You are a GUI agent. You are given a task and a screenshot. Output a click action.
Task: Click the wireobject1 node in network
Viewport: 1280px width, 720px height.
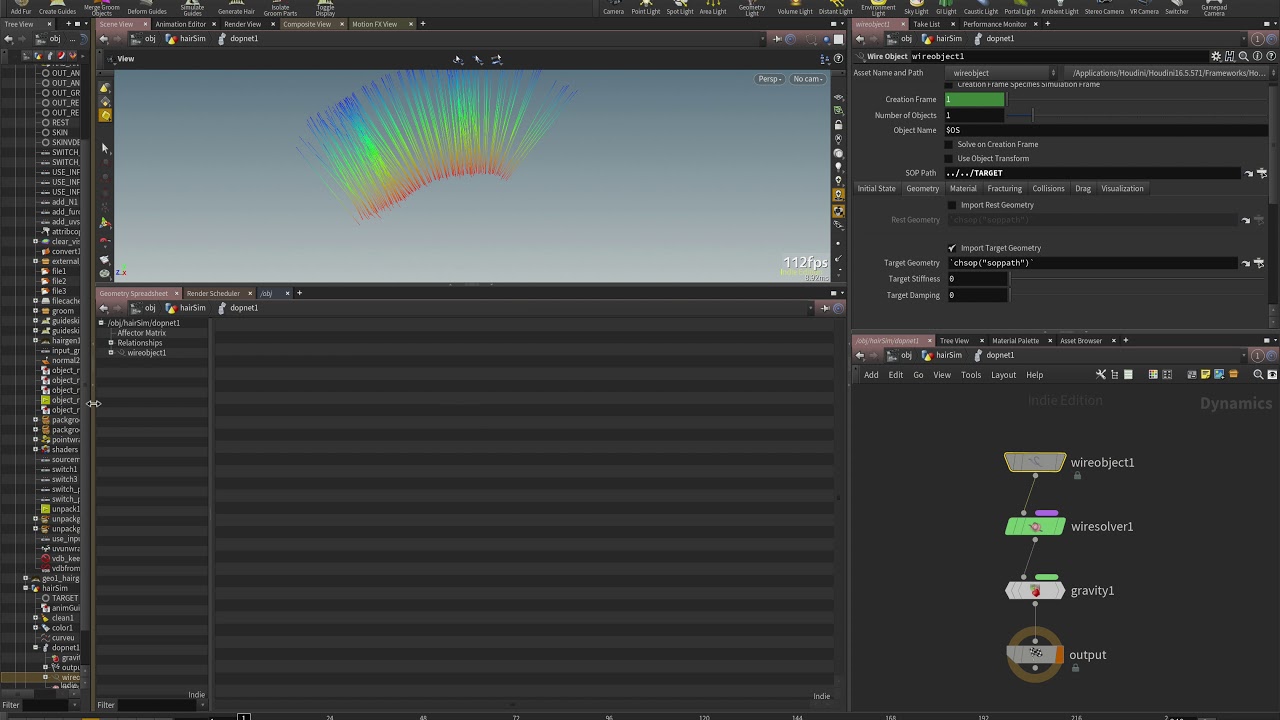[1035, 462]
